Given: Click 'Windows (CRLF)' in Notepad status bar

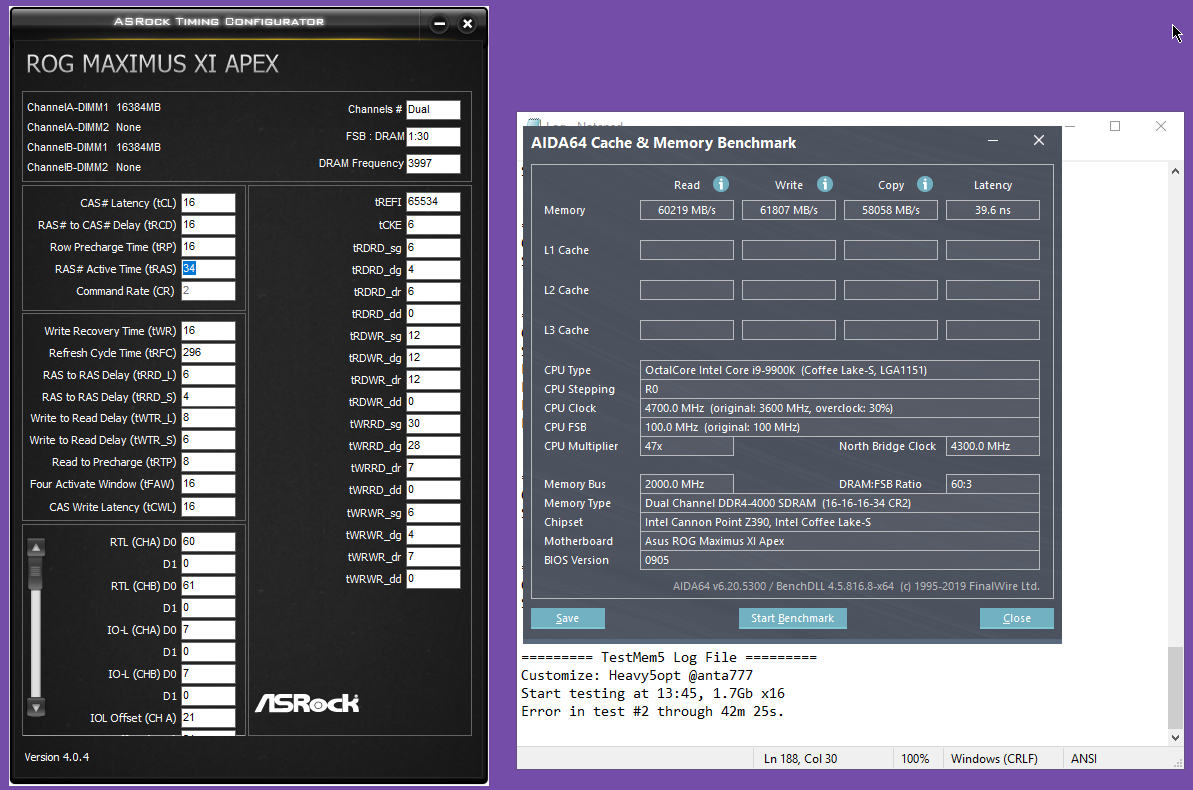Looking at the screenshot, I should coord(994,759).
